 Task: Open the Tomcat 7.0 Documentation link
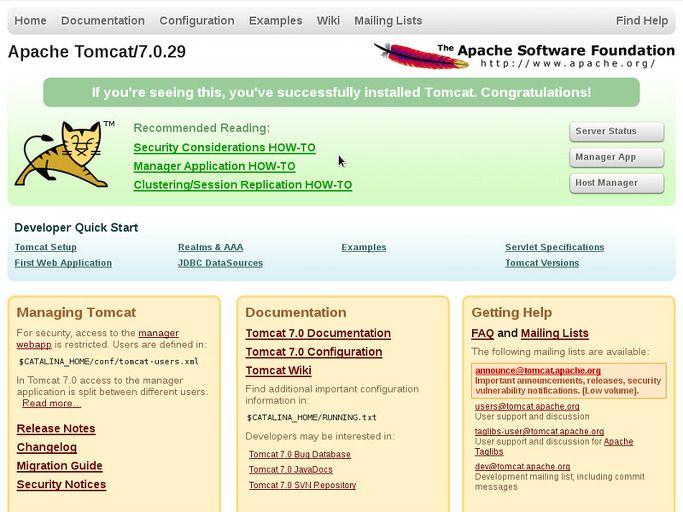(318, 333)
